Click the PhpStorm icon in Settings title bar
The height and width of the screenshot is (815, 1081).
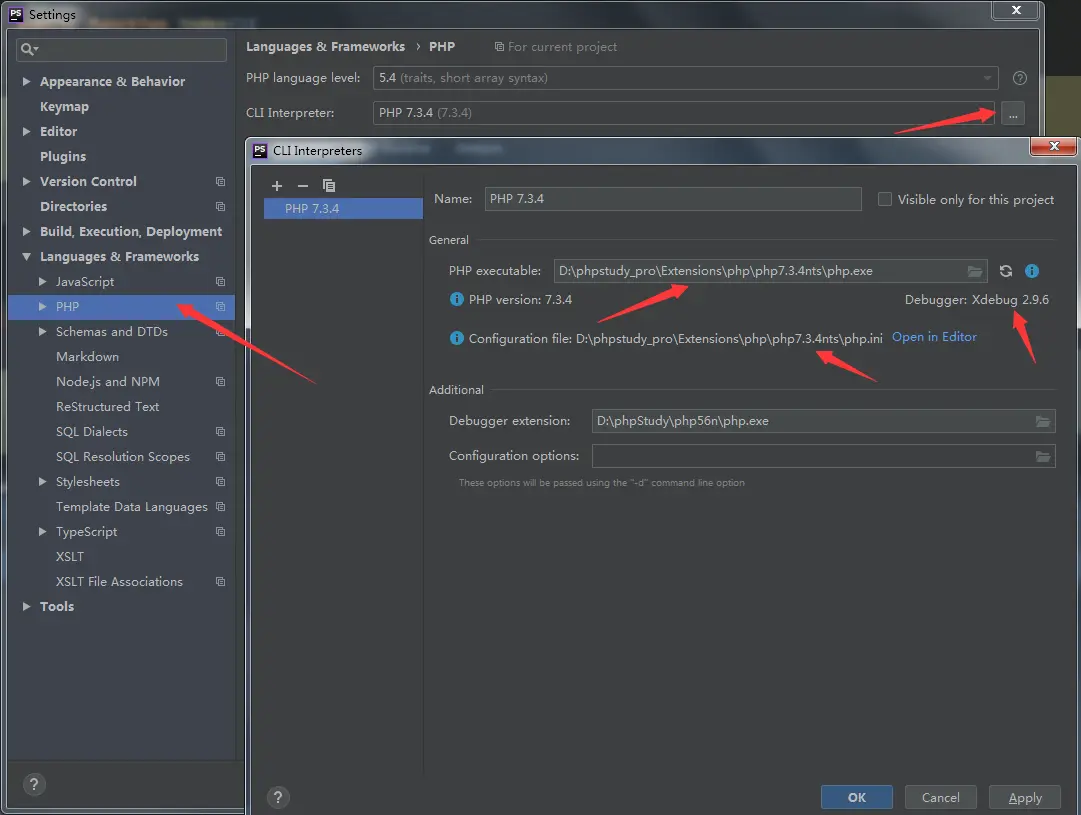click(16, 14)
